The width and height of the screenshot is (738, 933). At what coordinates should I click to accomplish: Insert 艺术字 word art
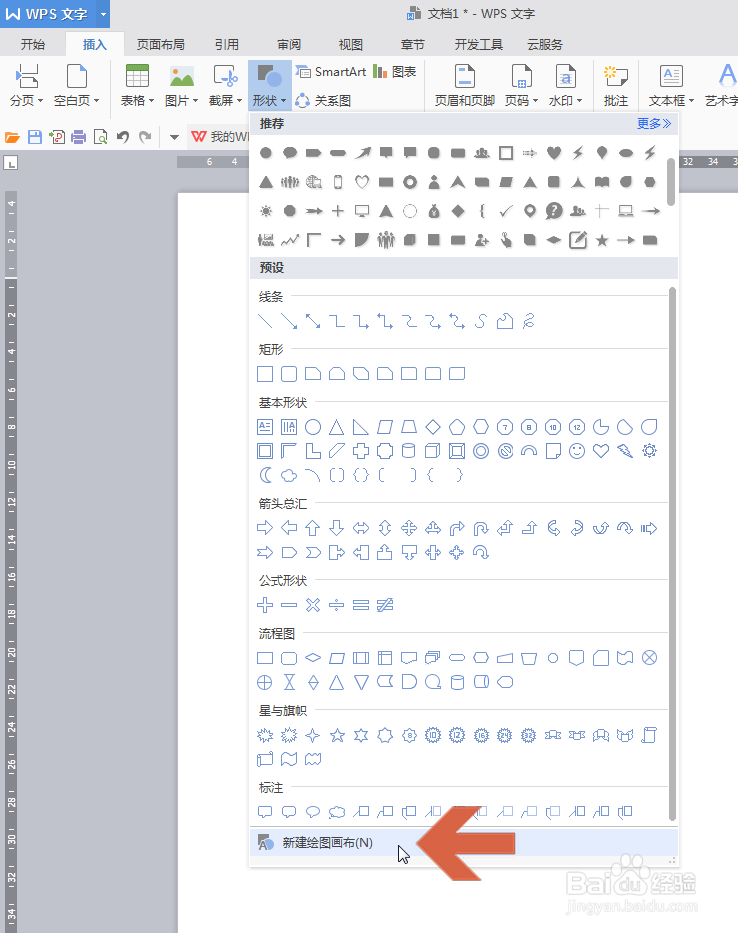point(721,86)
